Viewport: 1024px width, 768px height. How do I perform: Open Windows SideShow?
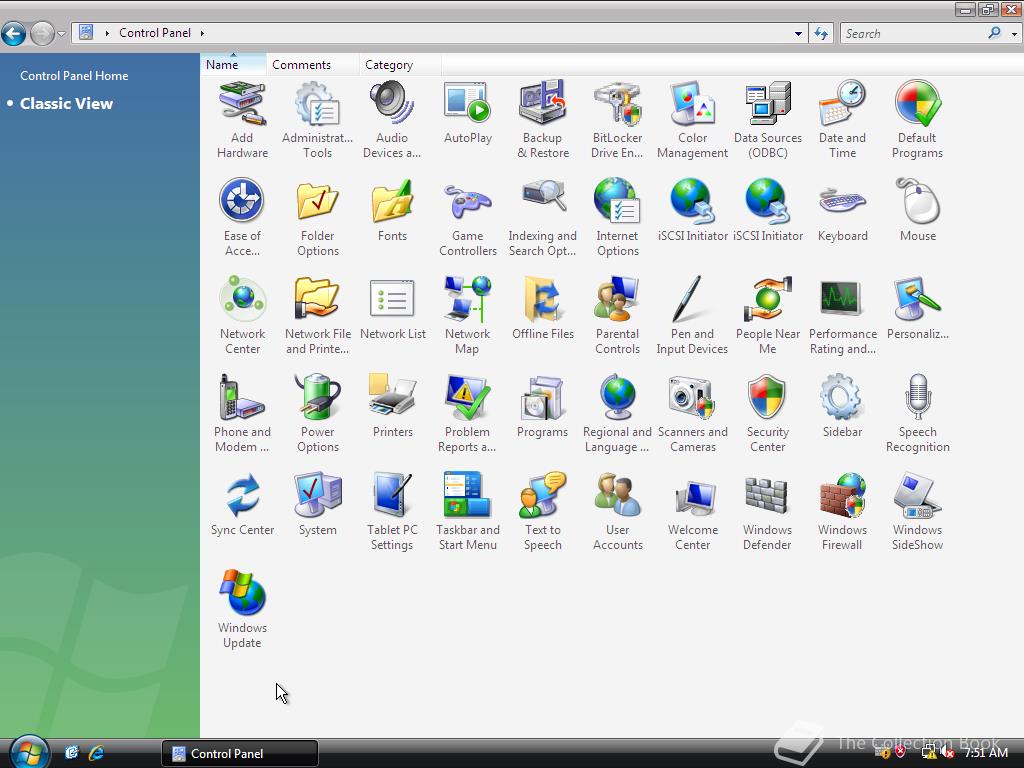[x=918, y=511]
